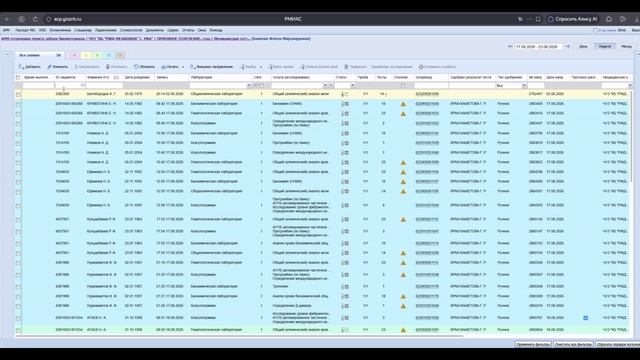640x360 pixels.
Task: Click browser extensions icon
Action: pos(609,19)
